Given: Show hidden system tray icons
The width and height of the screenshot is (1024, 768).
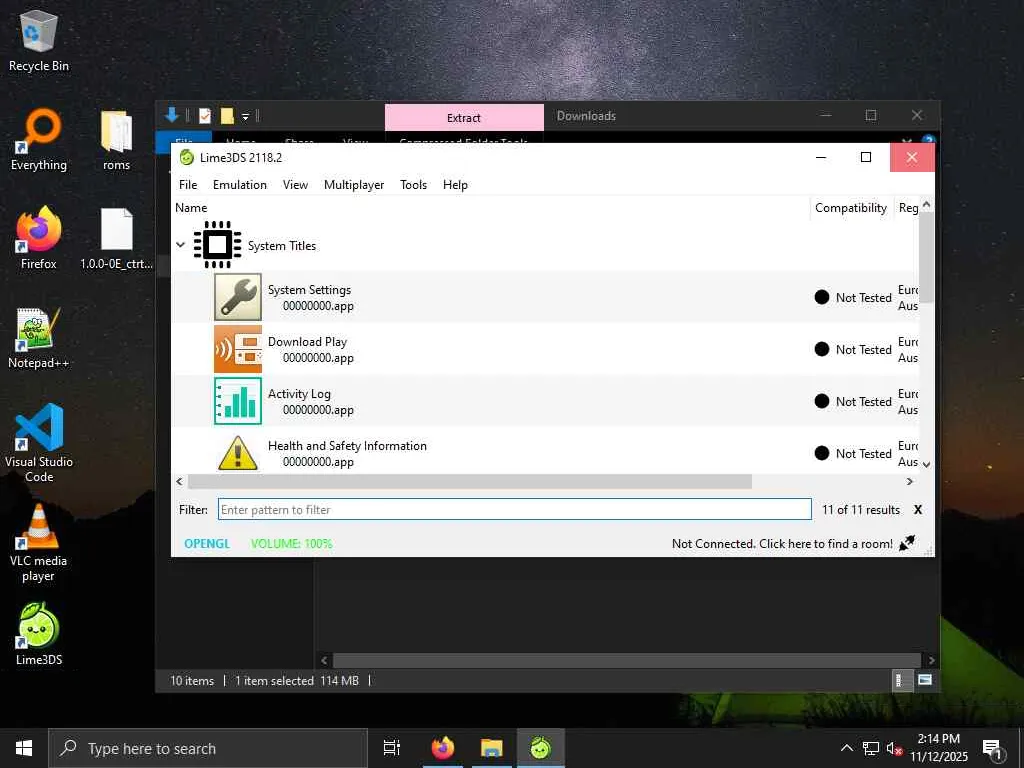Looking at the screenshot, I should pos(846,748).
